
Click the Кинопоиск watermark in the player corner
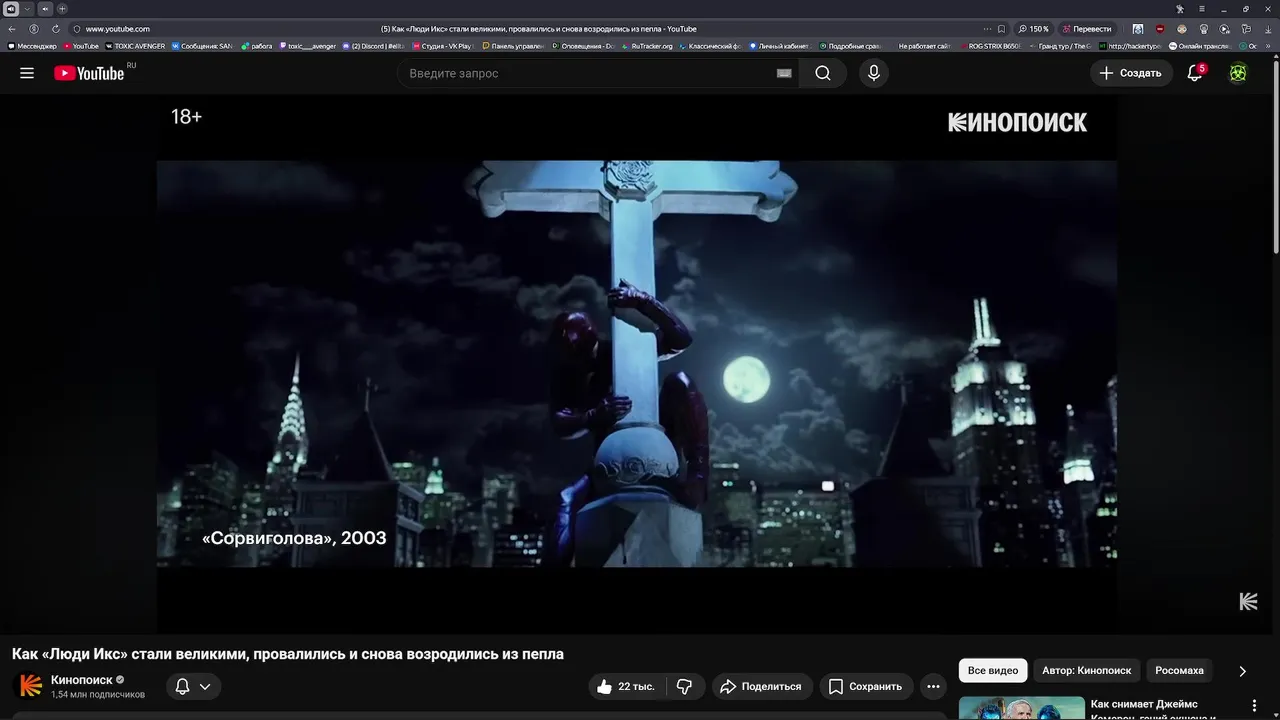(1248, 601)
